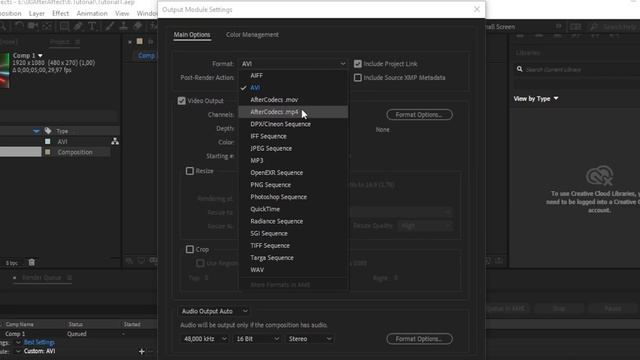The image size is (640, 360).
Task: Select the Render Queue tab
Action: [x=42, y=278]
